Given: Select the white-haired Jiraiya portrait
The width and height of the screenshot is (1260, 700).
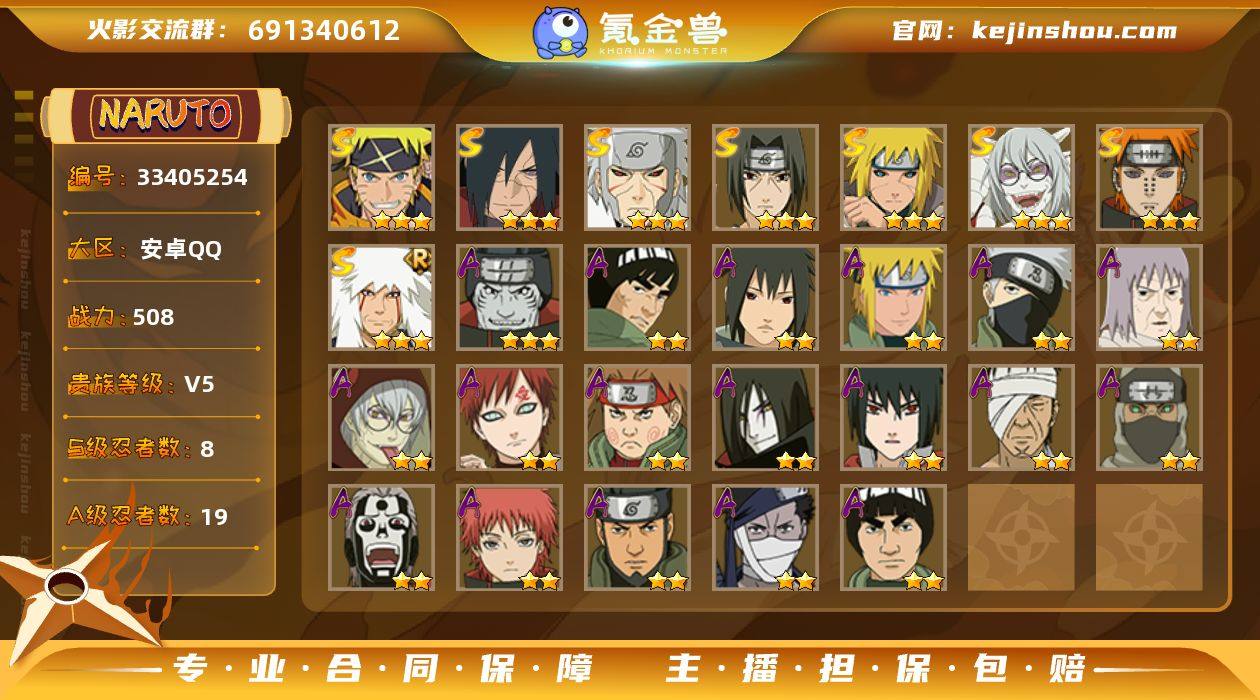Looking at the screenshot, I should coord(381,297).
